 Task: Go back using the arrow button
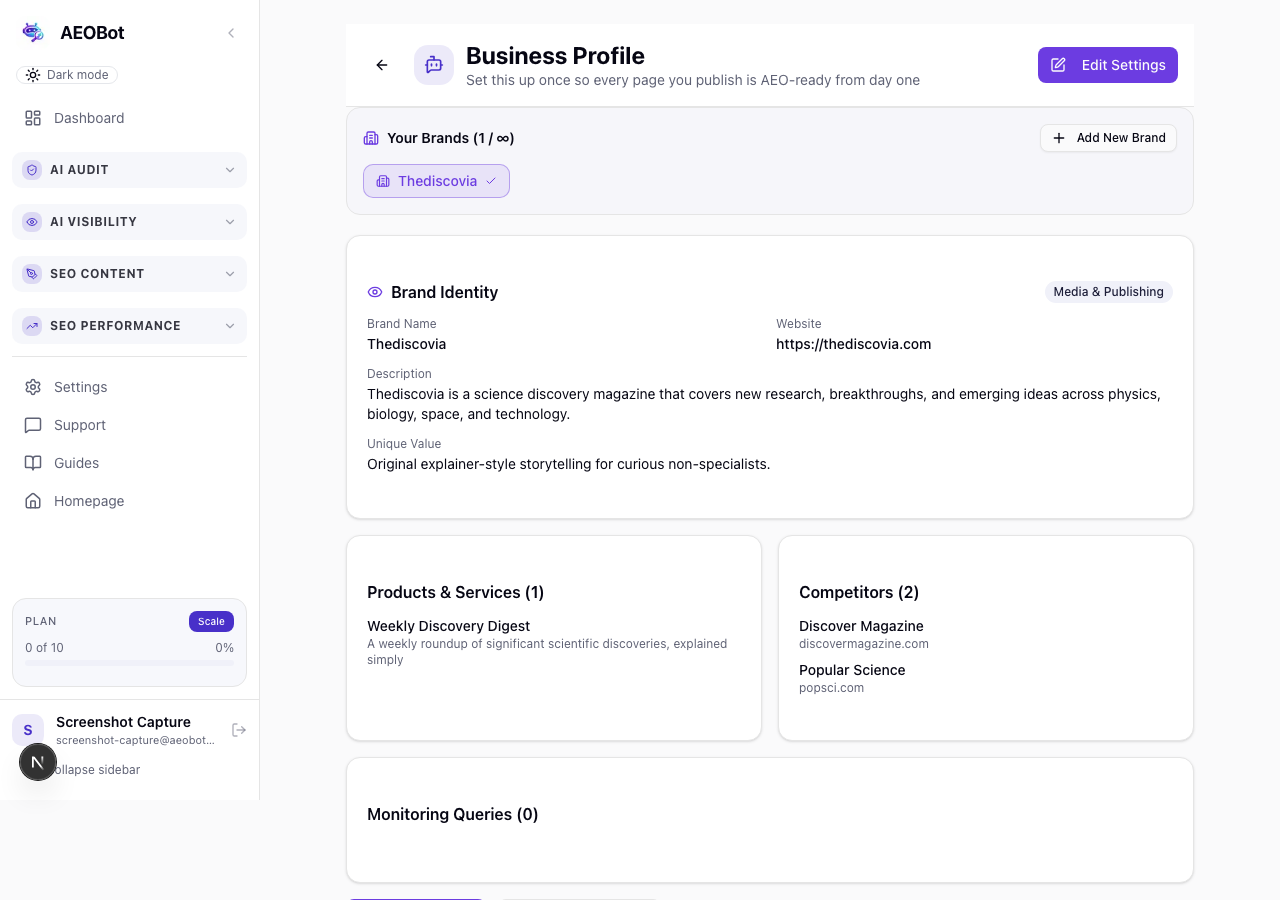382,65
